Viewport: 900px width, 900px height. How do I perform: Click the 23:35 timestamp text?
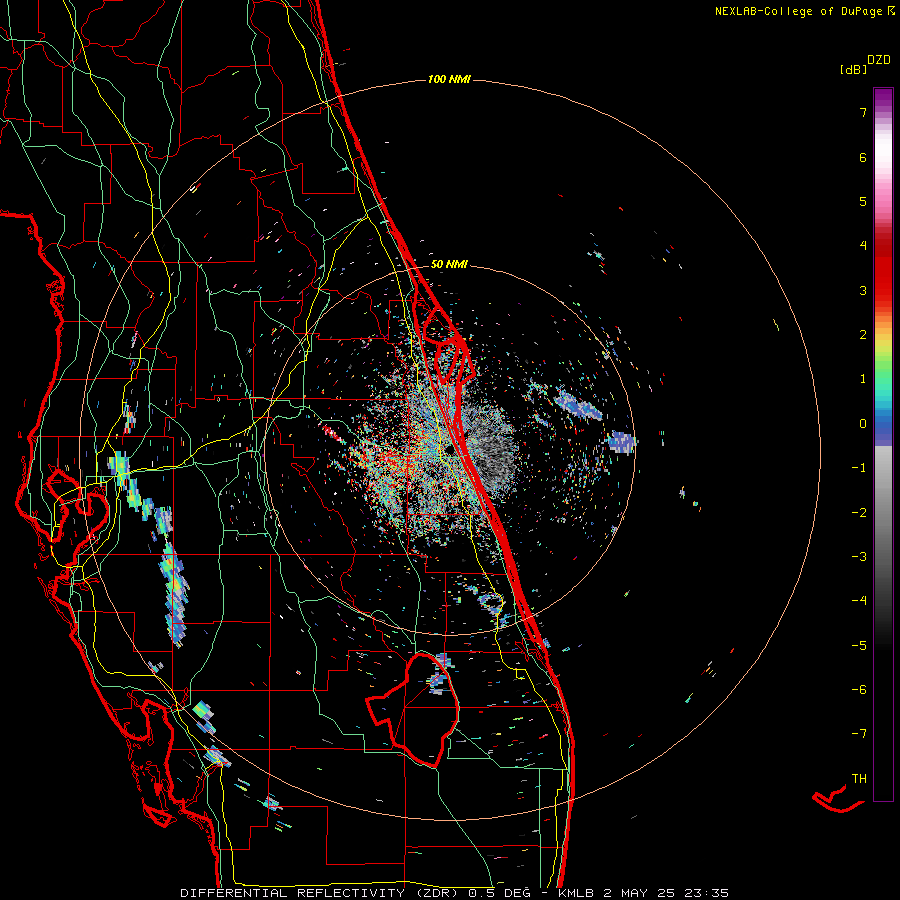coord(708,893)
